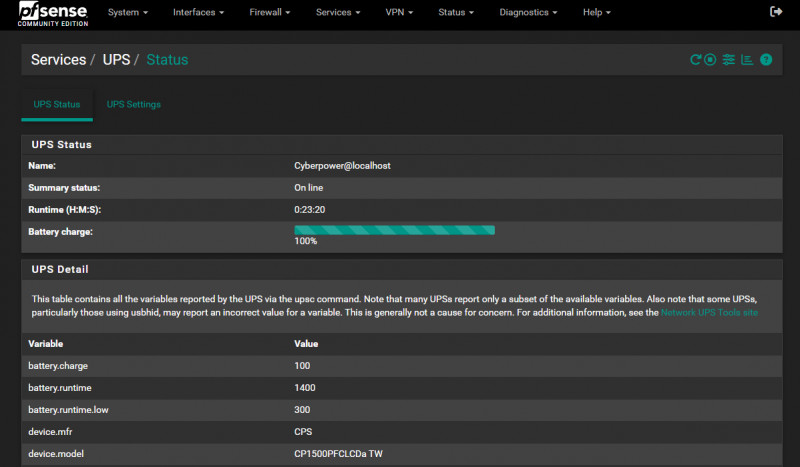Open the Help menu
This screenshot has width=800, height=467.
596,13
